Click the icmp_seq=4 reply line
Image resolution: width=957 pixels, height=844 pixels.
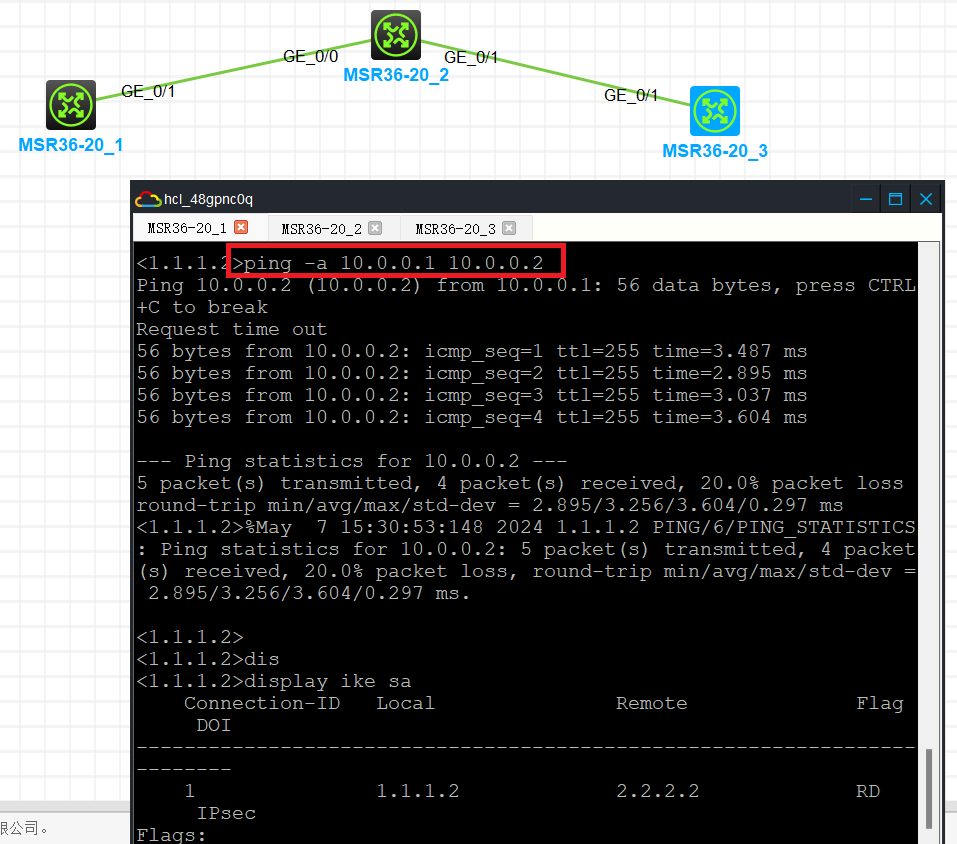472,417
